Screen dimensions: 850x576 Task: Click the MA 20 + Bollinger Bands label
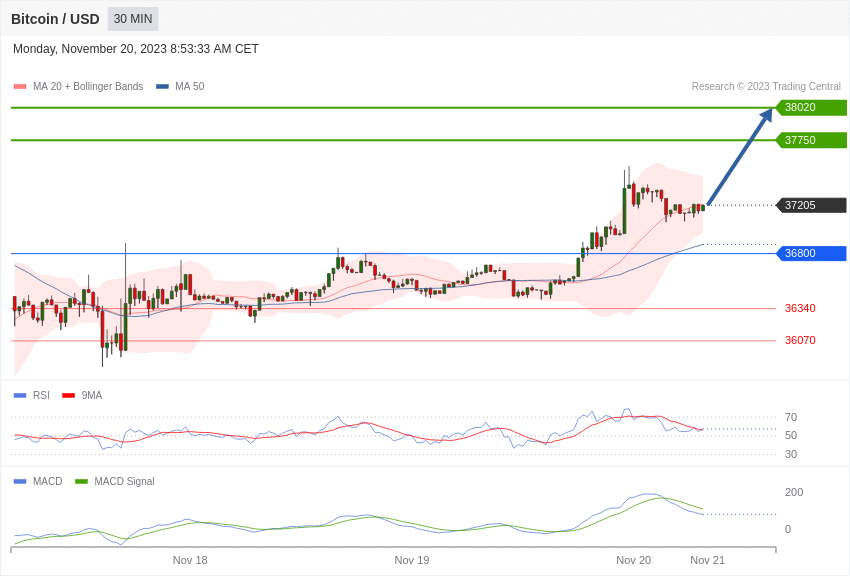[88, 87]
